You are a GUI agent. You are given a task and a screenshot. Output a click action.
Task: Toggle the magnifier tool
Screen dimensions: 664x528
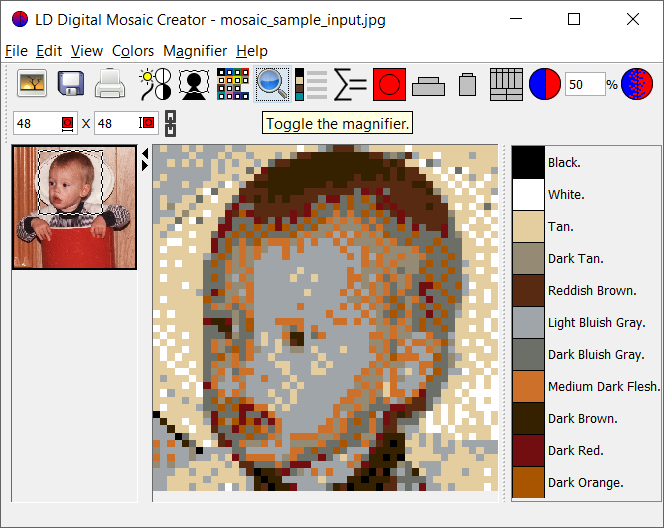[272, 84]
